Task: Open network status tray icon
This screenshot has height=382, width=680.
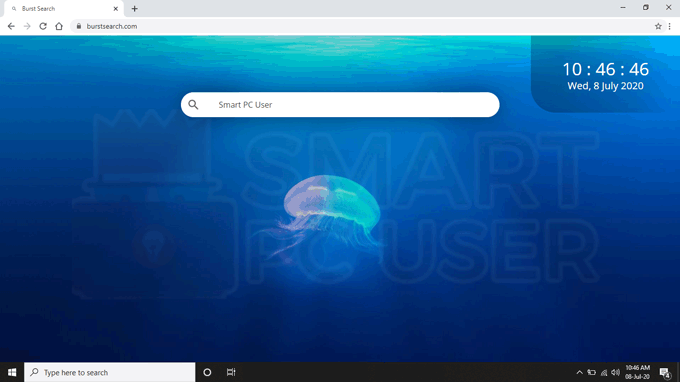Action: [x=604, y=372]
